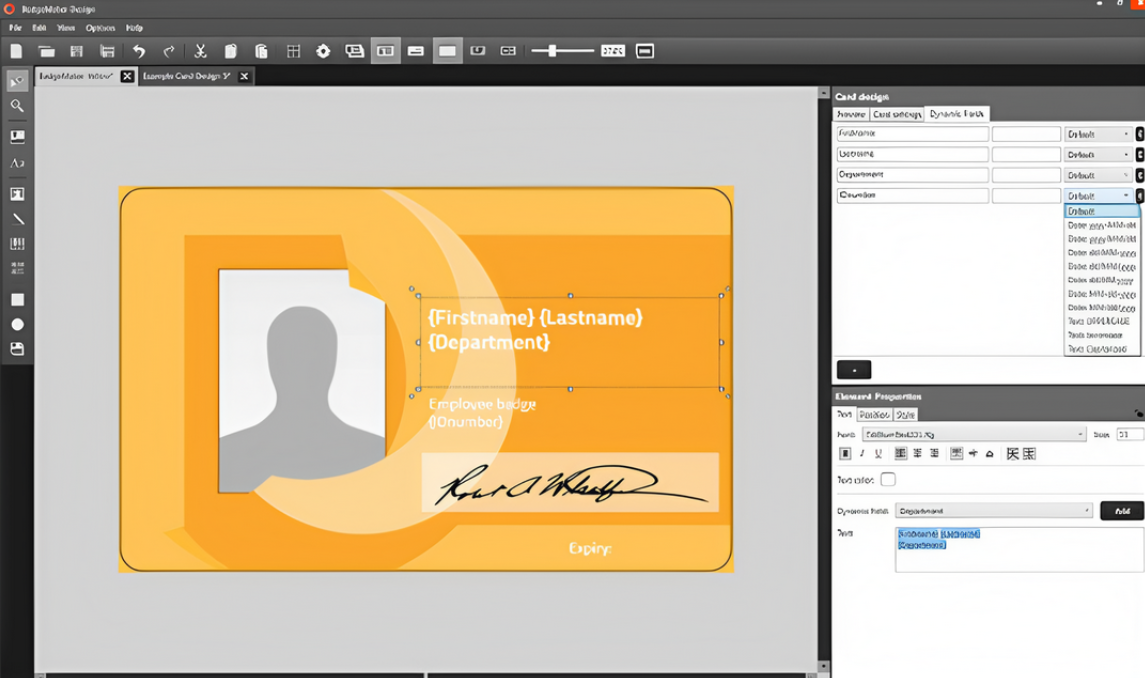This screenshot has width=1145, height=678.
Task: Select the magnifier Zoom tool
Action: (x=17, y=106)
